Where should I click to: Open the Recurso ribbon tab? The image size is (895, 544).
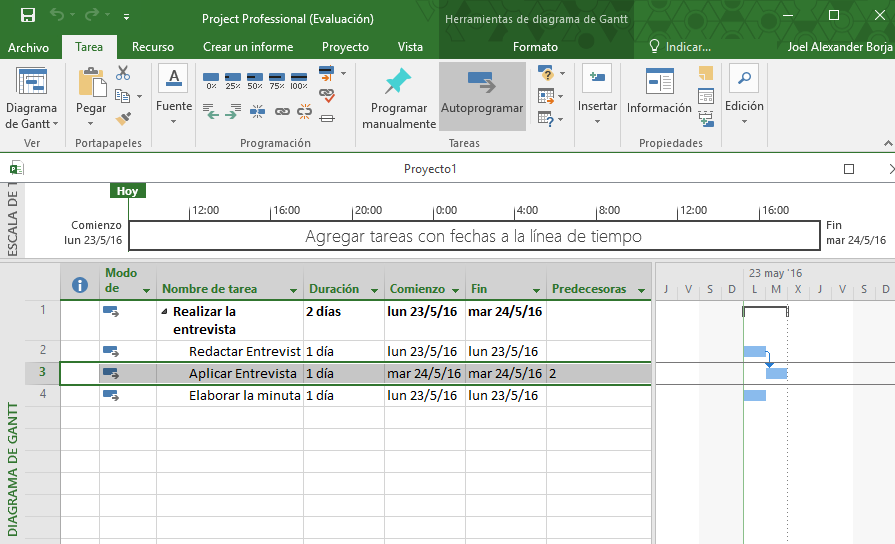153,47
